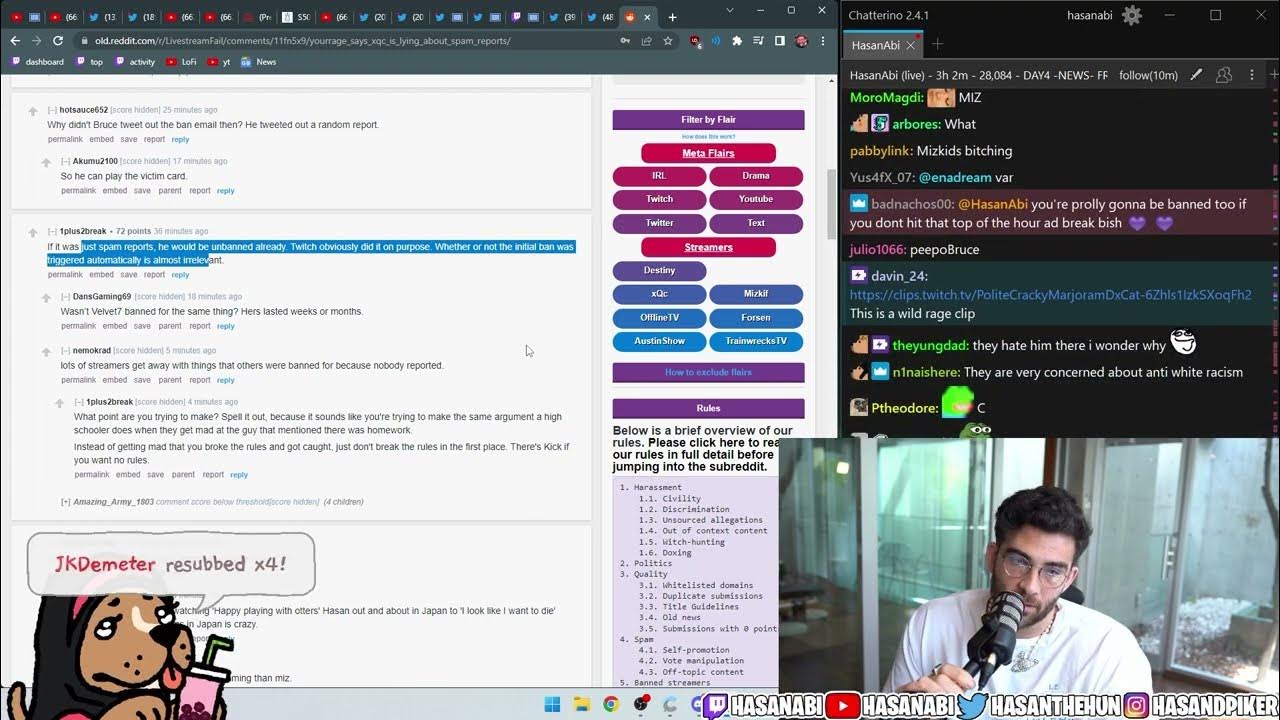Collapse Akumu2100's comment

click(65, 161)
